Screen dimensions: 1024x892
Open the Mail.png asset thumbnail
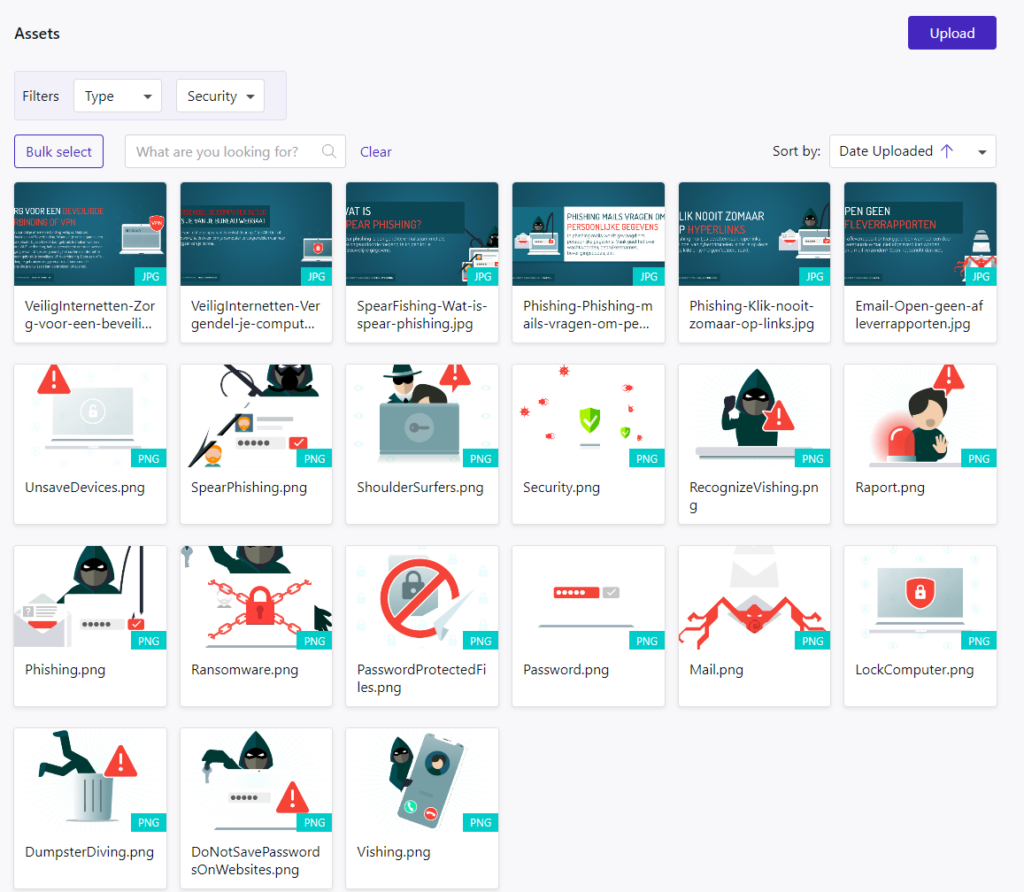[x=754, y=598]
